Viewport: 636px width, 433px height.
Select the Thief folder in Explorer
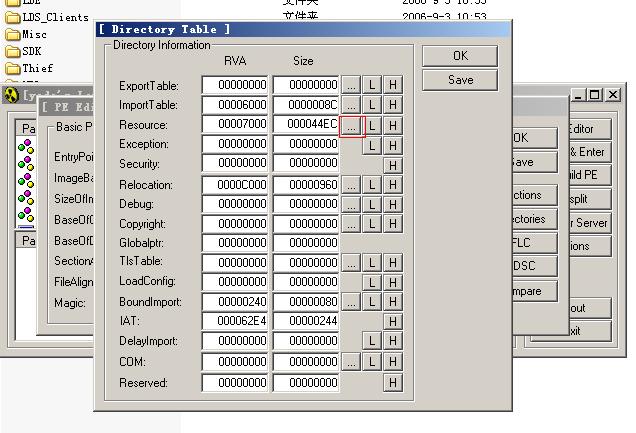tap(30, 69)
